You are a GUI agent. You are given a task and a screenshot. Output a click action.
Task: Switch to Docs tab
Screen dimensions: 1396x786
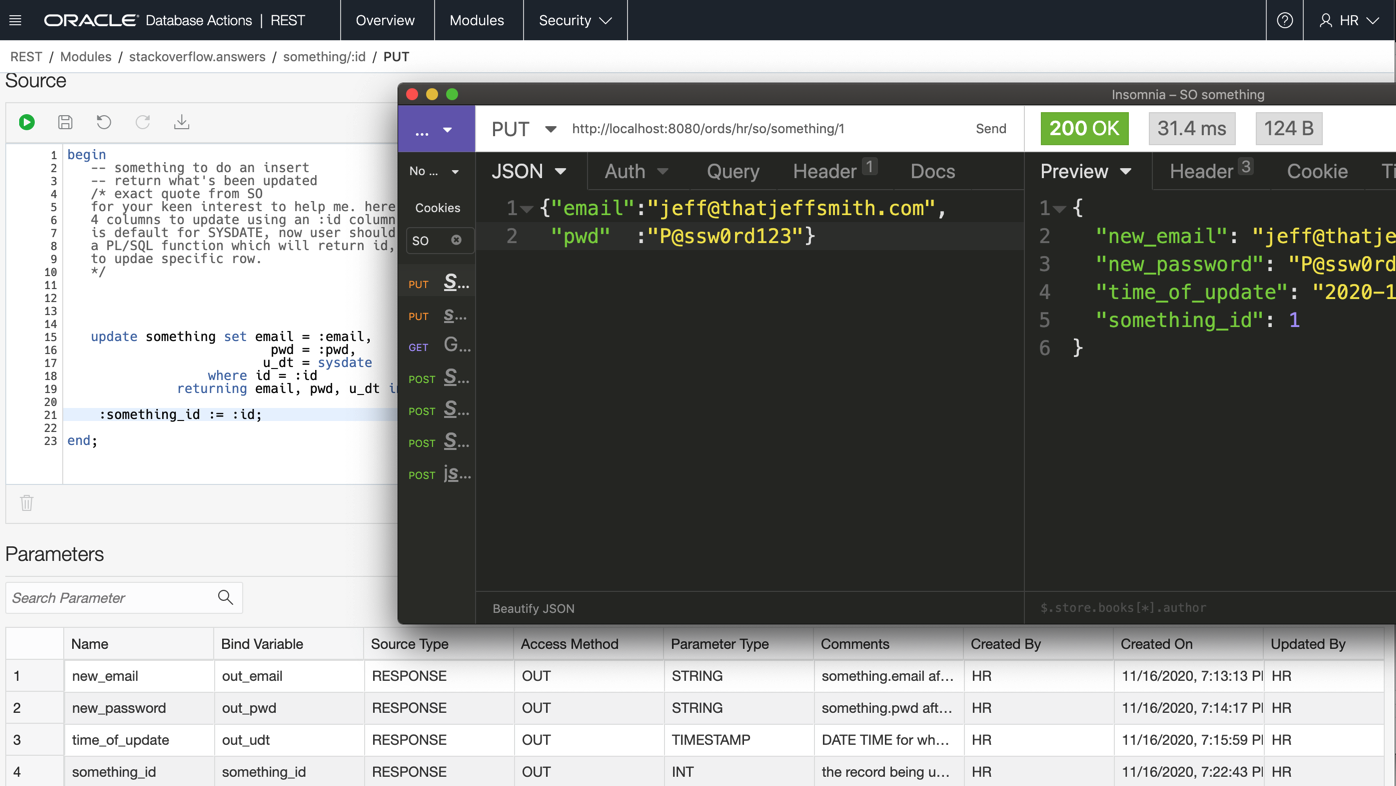click(932, 171)
